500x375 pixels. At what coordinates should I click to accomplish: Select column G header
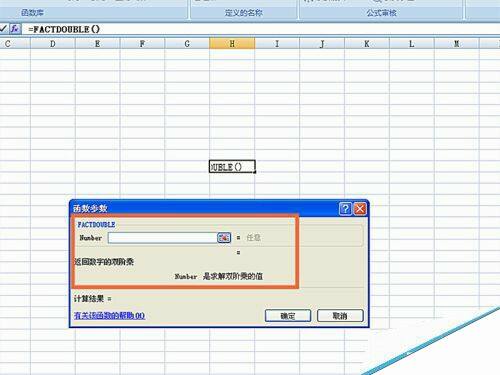[x=187, y=43]
